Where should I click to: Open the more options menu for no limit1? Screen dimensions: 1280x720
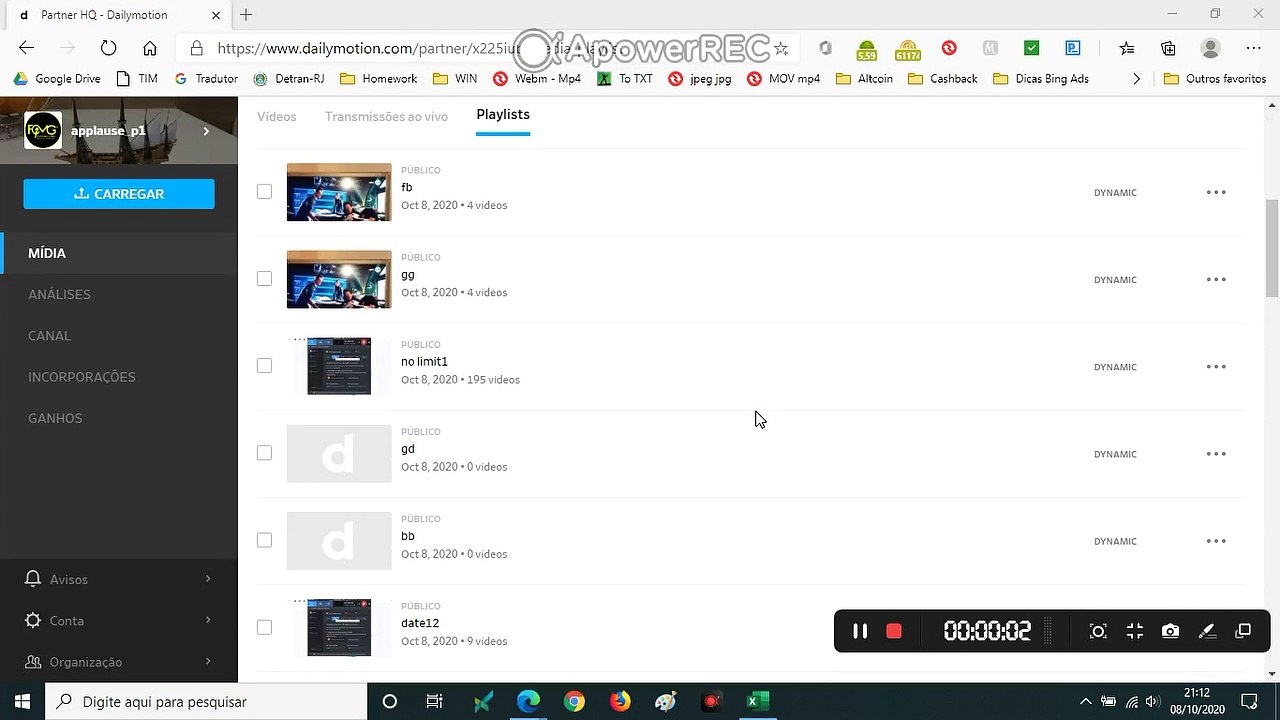click(1216, 366)
